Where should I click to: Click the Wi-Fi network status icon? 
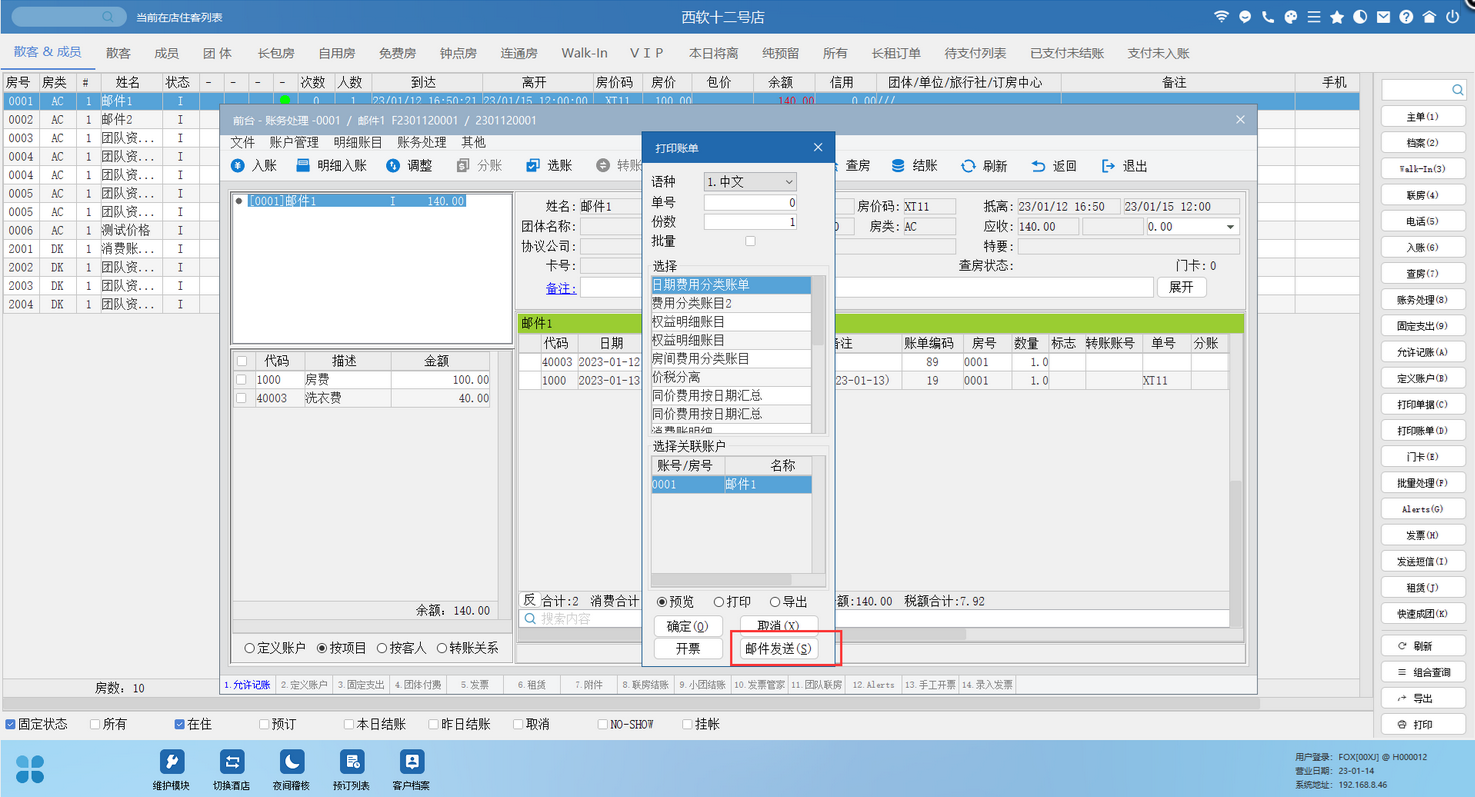click(1221, 17)
